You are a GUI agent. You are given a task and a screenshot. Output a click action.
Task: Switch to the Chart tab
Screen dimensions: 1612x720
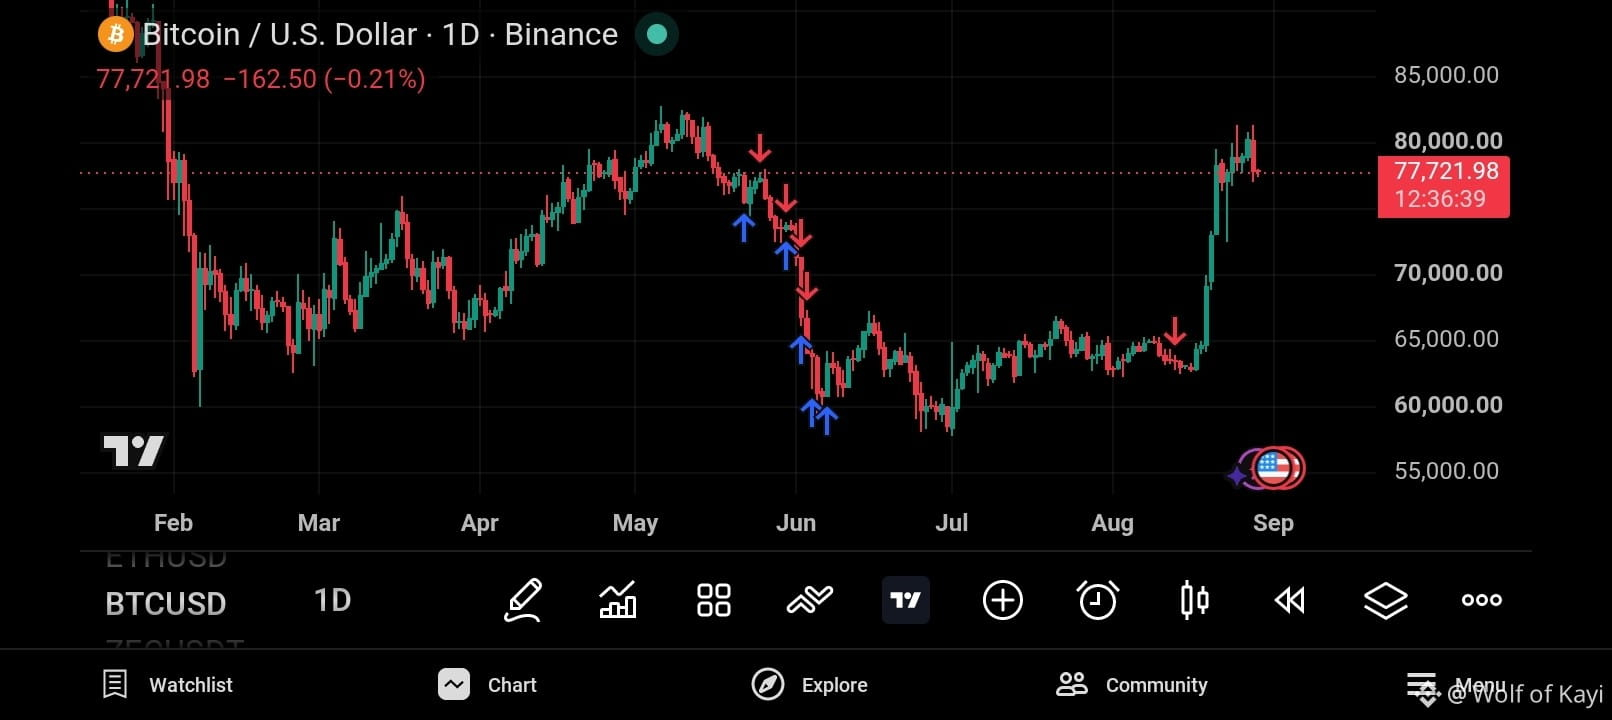pos(488,685)
